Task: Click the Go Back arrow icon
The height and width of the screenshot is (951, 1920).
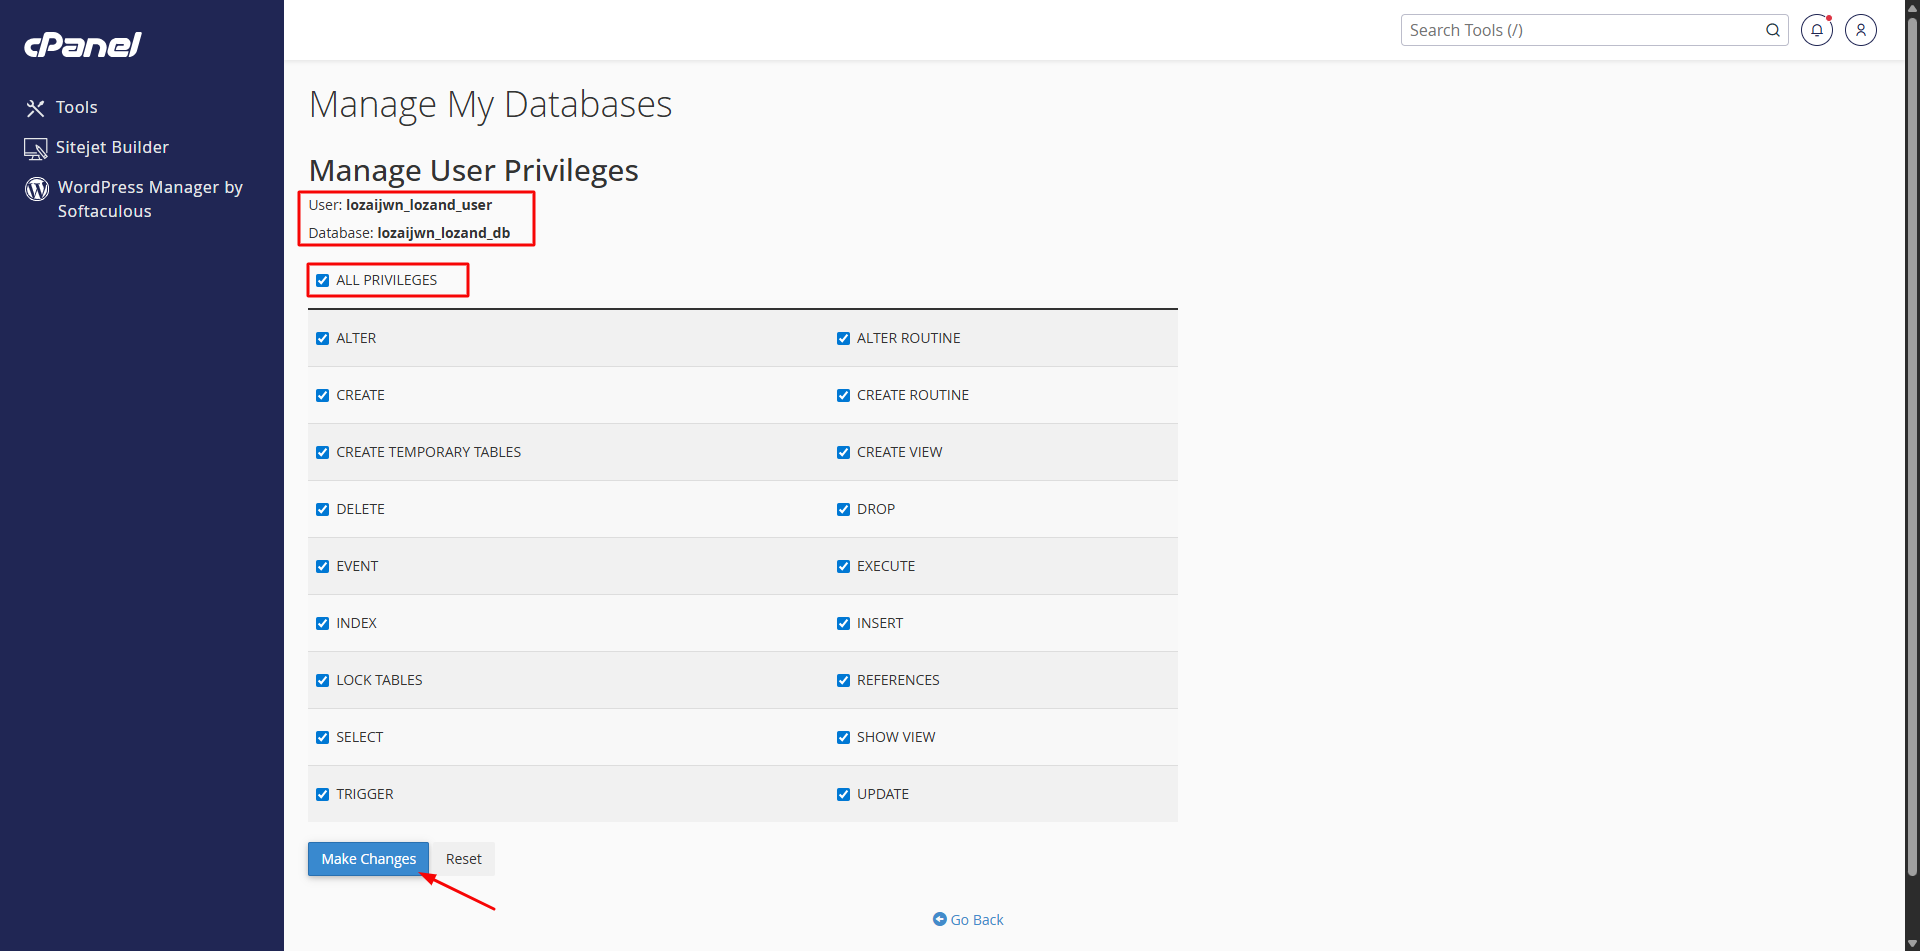Action: point(939,920)
